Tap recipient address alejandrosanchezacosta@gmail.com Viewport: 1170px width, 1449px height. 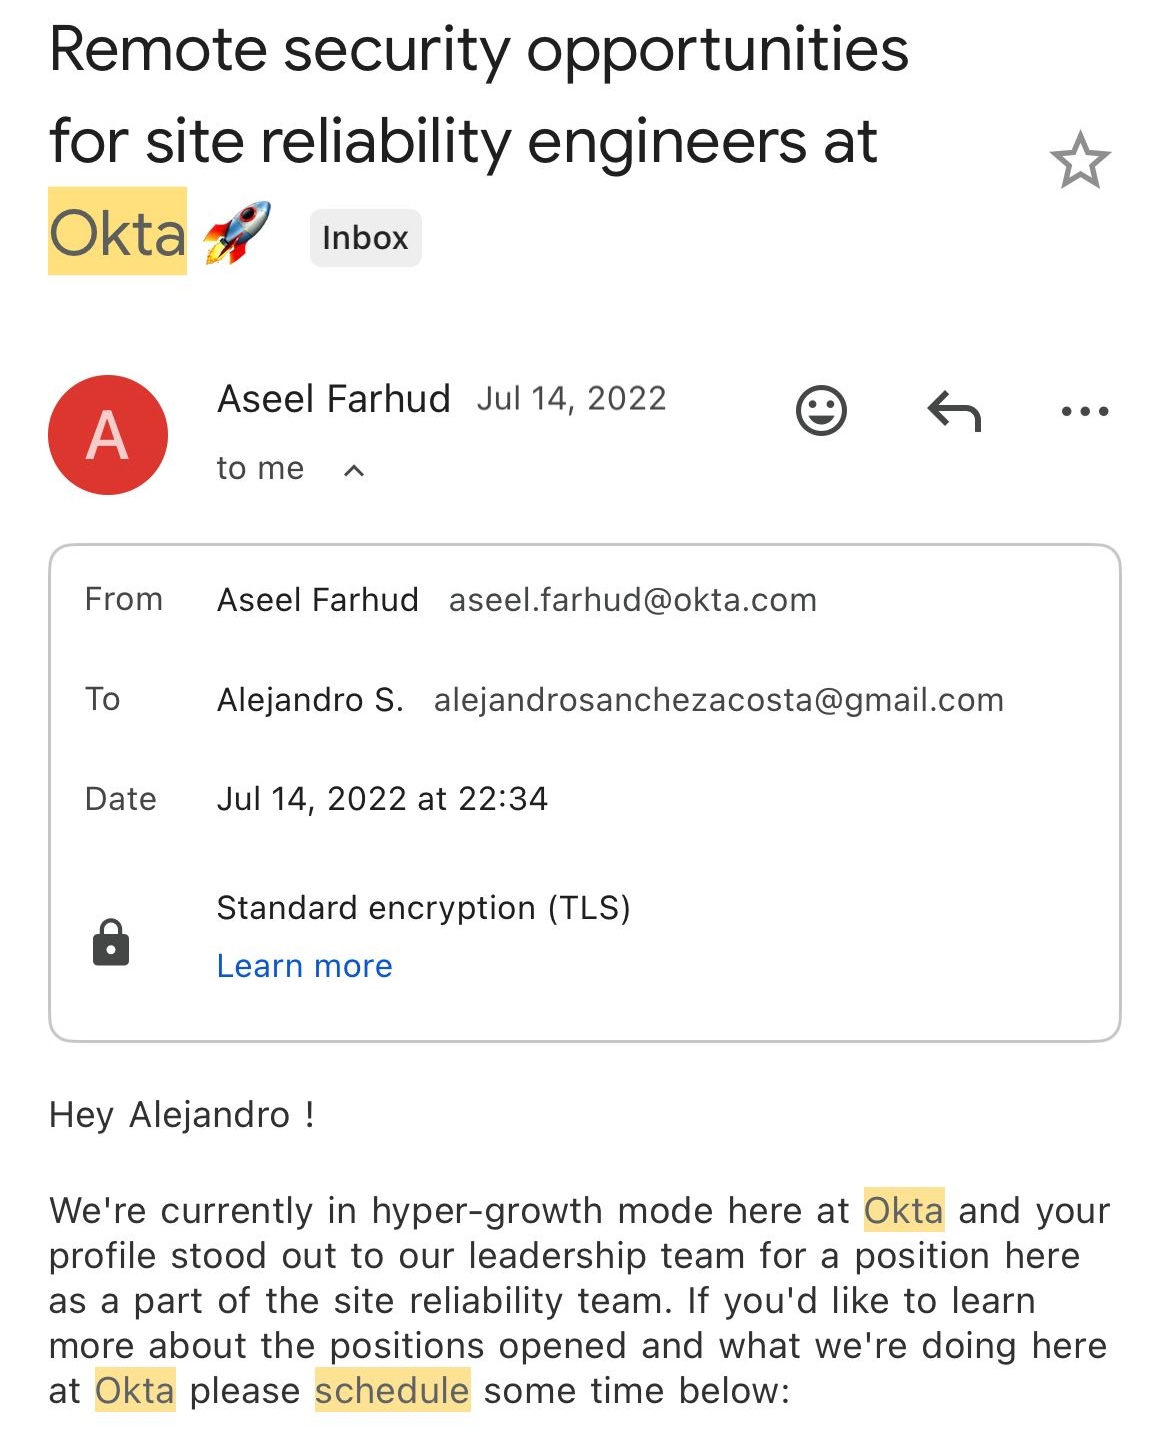(718, 700)
